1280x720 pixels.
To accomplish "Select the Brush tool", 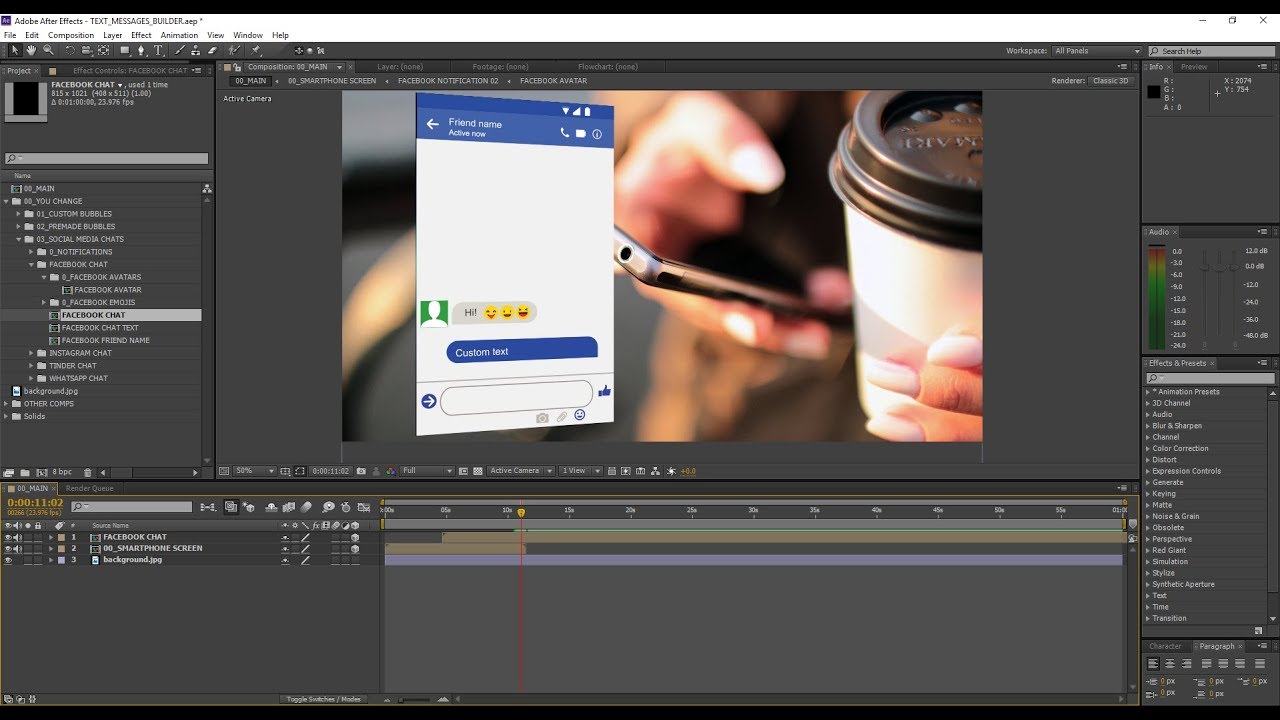I will coord(180,50).
